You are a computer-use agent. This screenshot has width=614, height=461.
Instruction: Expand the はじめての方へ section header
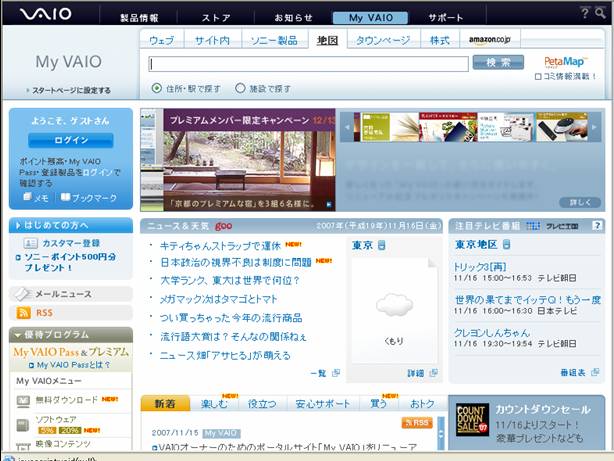coord(71,225)
